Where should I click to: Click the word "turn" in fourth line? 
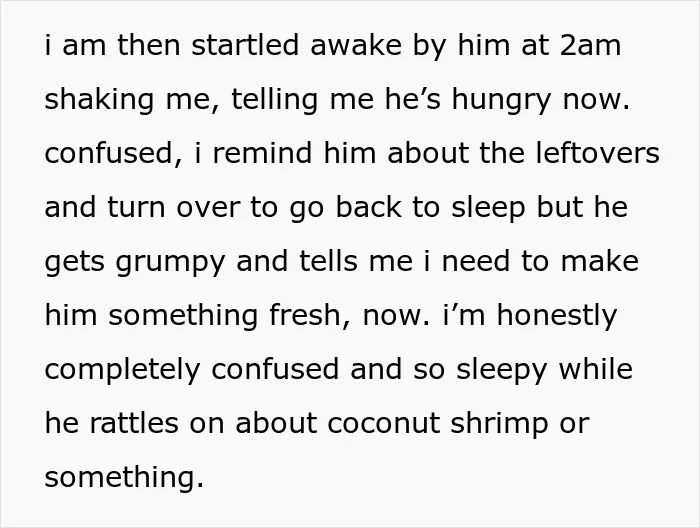tap(136, 208)
